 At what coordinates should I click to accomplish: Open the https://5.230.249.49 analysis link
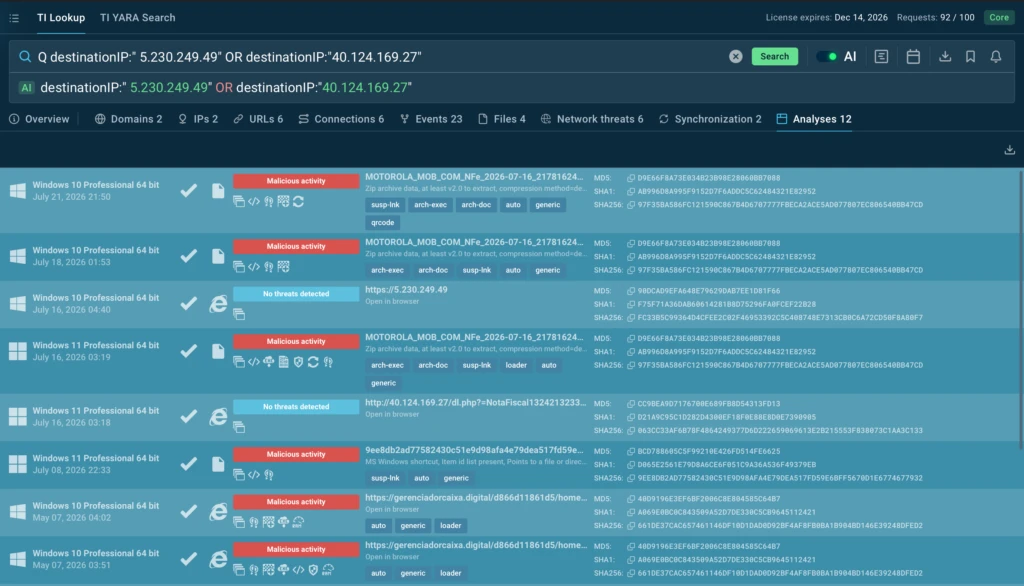coord(406,289)
